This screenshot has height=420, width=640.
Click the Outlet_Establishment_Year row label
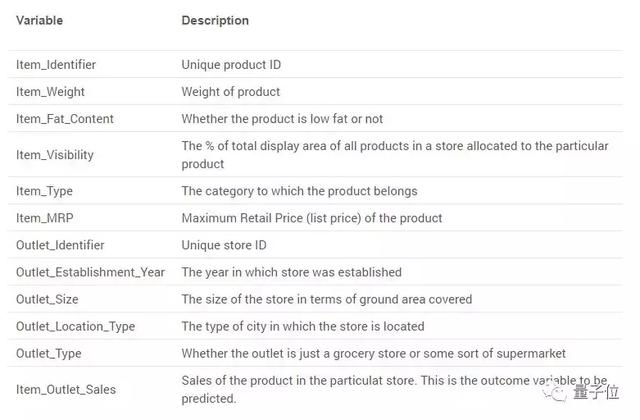(x=90, y=272)
